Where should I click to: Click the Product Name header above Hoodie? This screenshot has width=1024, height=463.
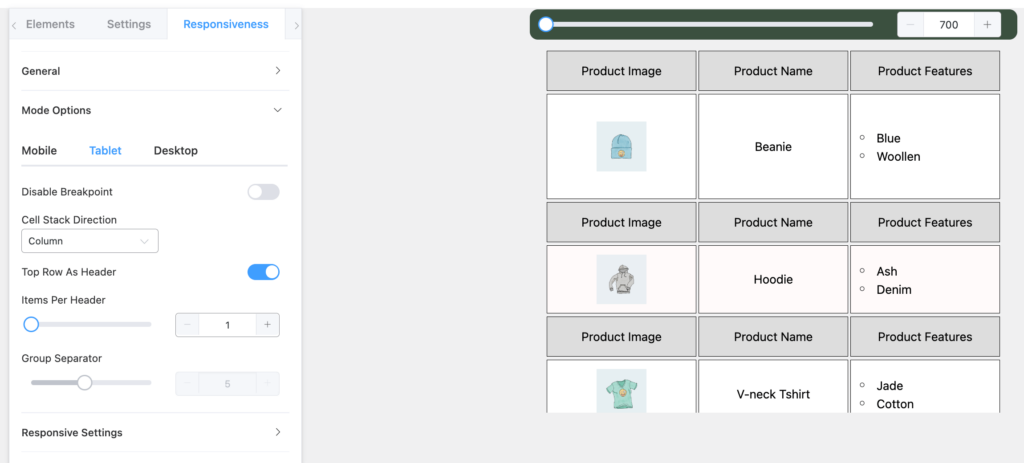tap(773, 222)
